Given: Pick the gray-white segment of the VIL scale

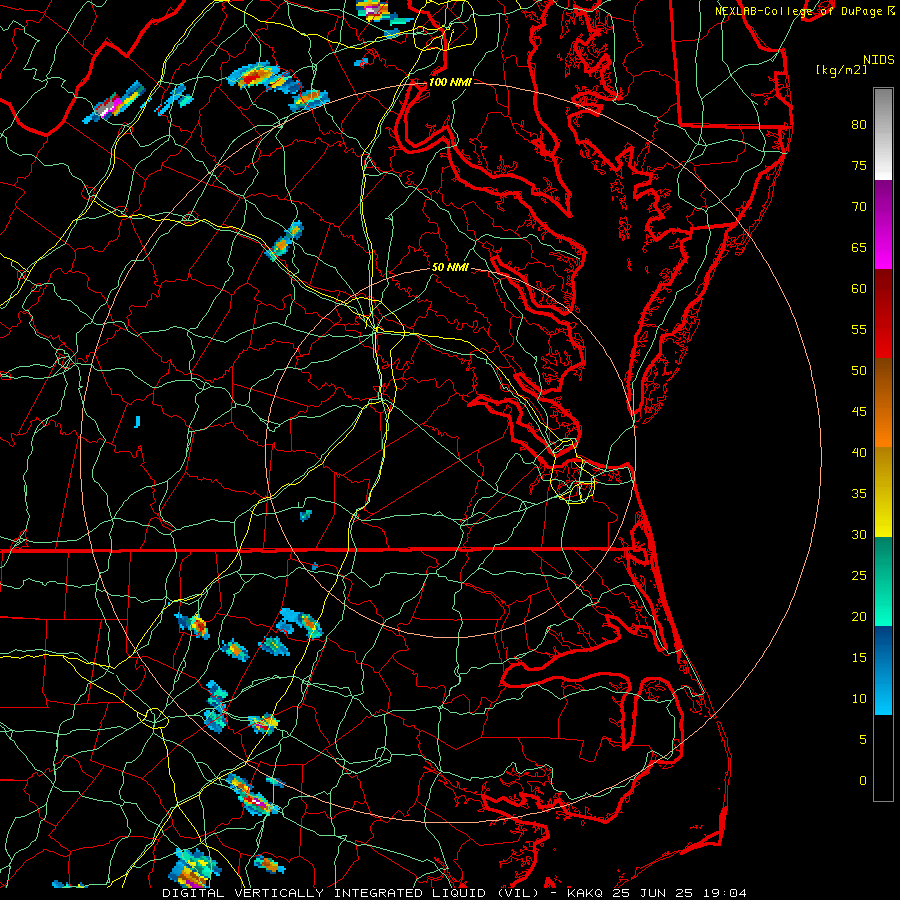Looking at the screenshot, I should (883, 134).
